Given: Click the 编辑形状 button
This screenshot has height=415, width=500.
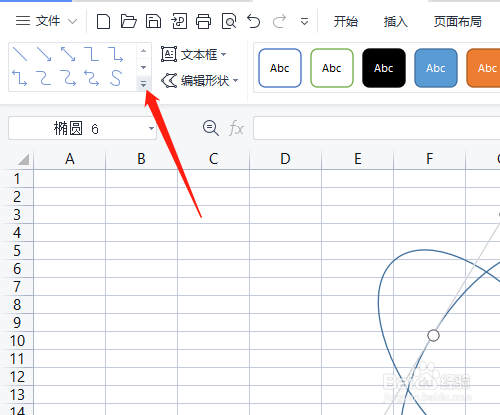Looking at the screenshot, I should click(x=195, y=80).
